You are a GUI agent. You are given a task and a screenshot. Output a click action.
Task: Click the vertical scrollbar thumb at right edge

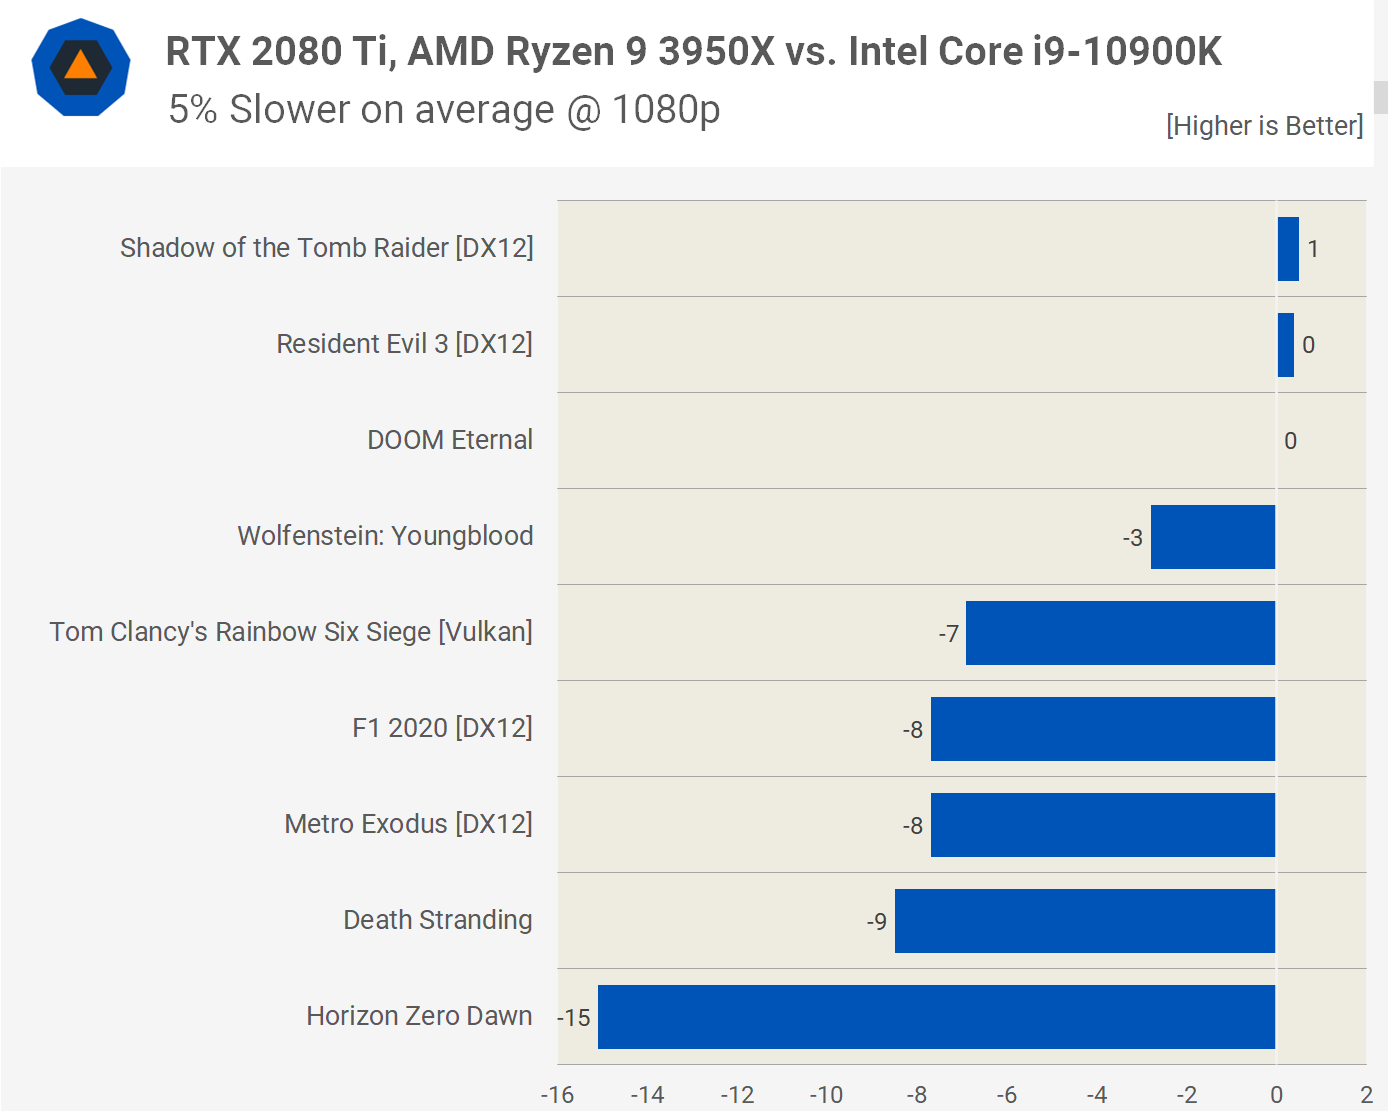coord(1380,98)
